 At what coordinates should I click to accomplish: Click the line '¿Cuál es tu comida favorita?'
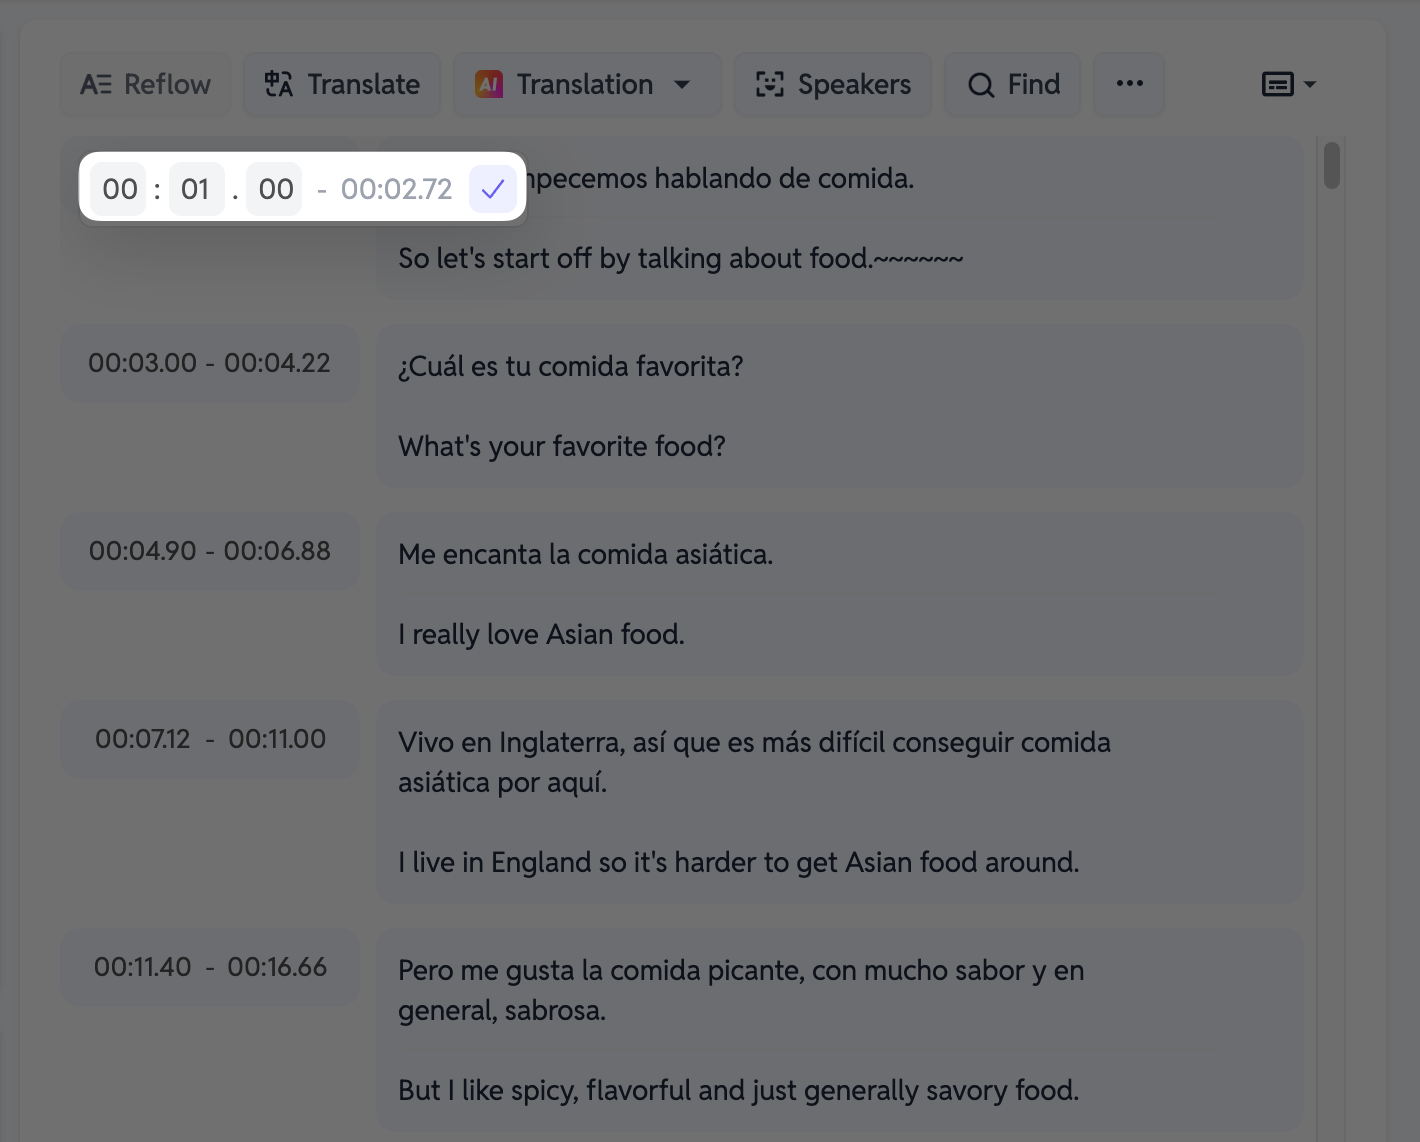tap(571, 367)
